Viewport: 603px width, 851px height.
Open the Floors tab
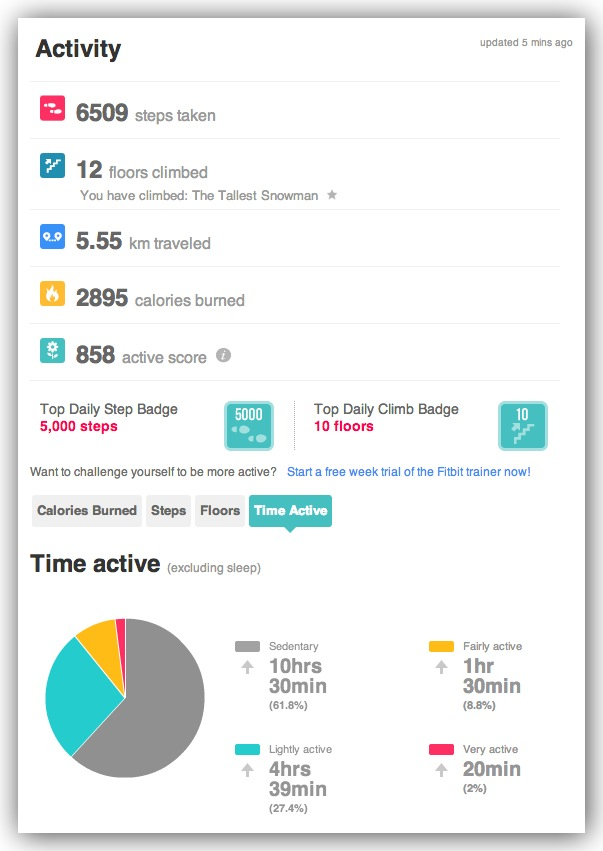pyautogui.click(x=220, y=510)
